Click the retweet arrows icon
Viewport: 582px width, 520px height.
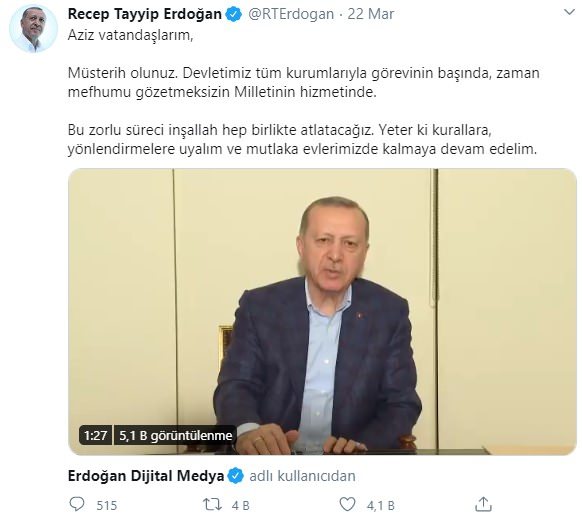[212, 504]
